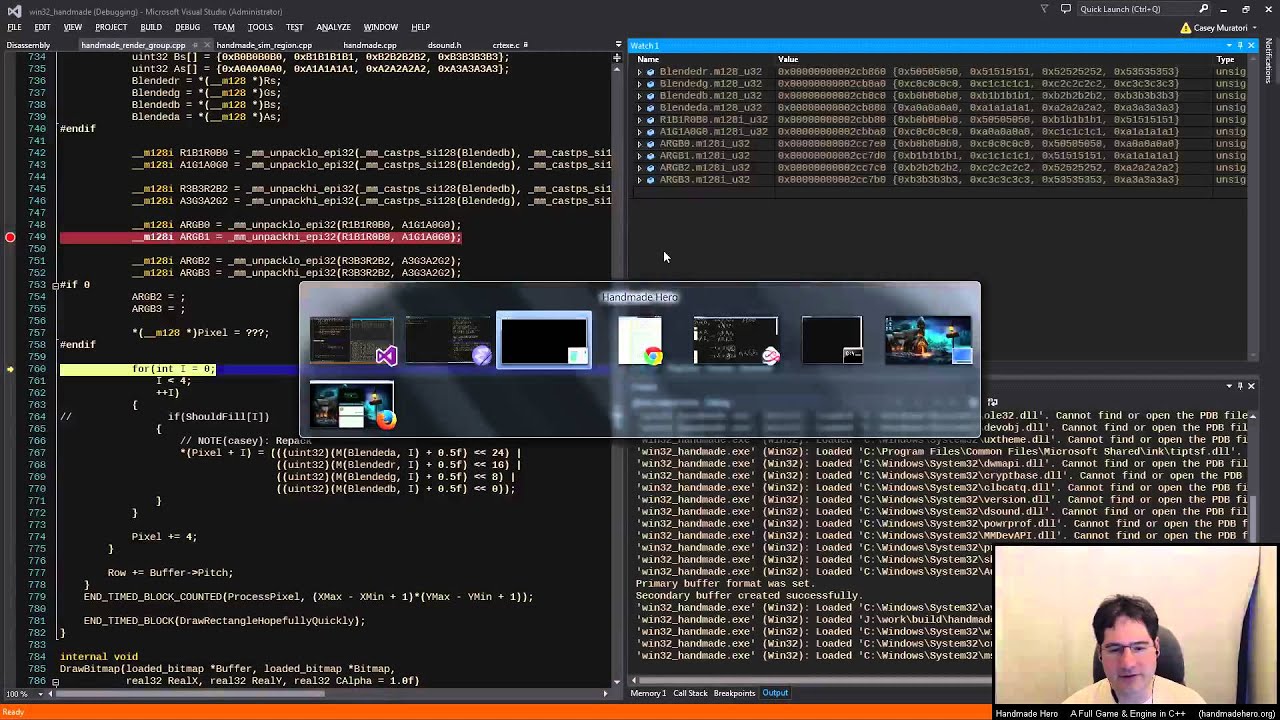
Task: Close the handmade_render_group.cpp tab
Action: pyautogui.click(x=206, y=45)
